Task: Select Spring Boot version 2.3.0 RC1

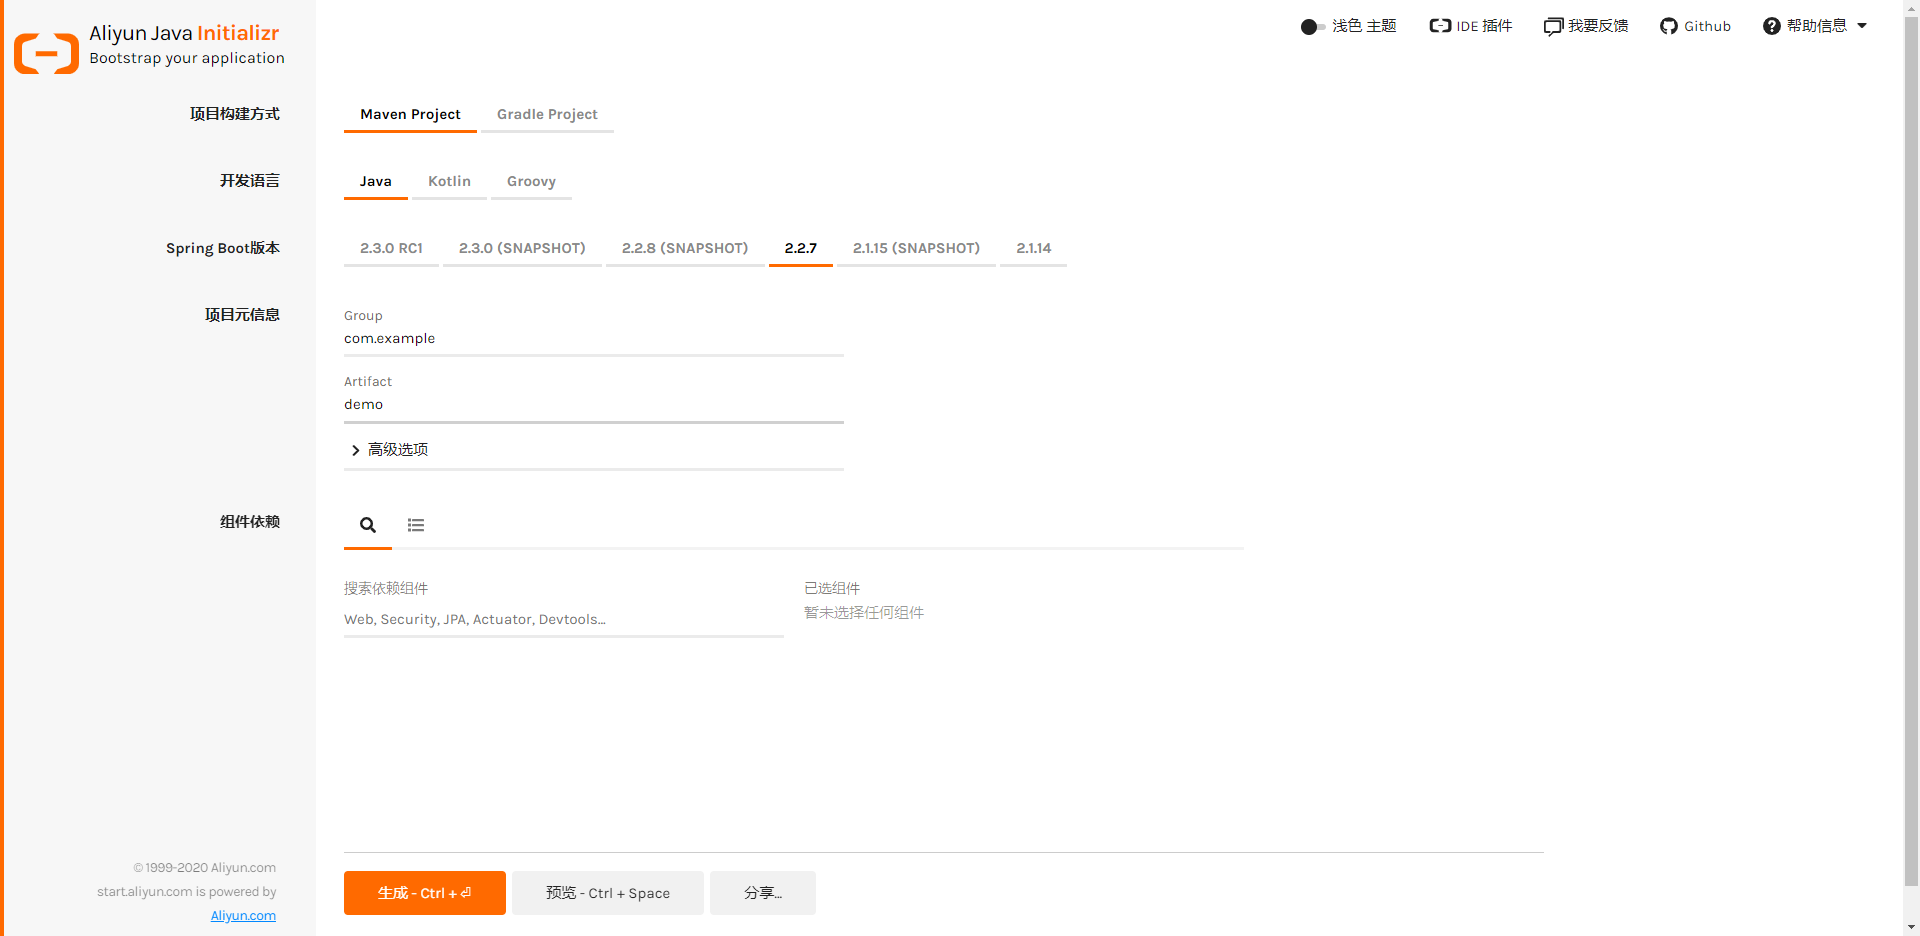Action: tap(391, 248)
